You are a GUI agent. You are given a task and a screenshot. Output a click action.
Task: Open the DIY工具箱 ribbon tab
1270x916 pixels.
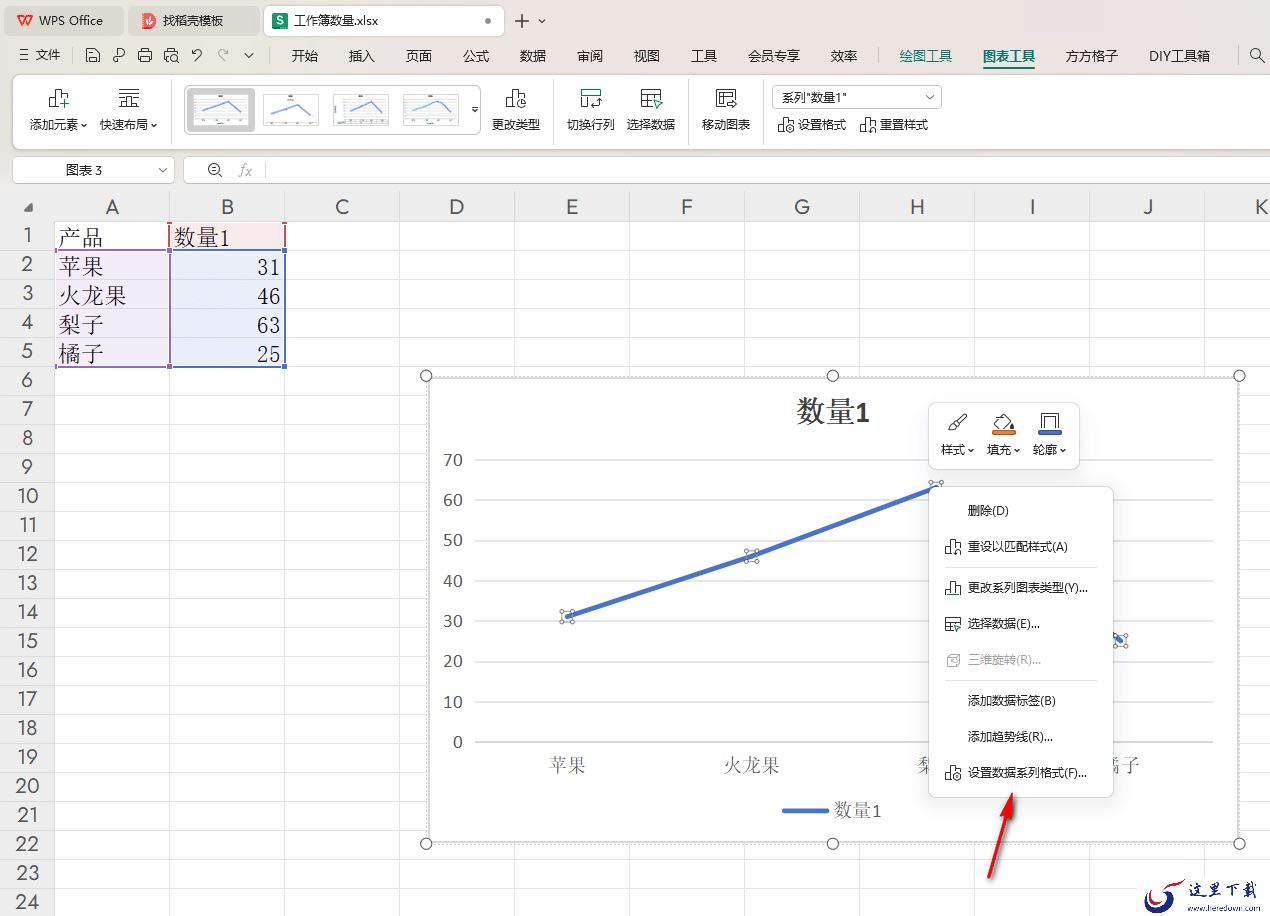coord(1179,56)
